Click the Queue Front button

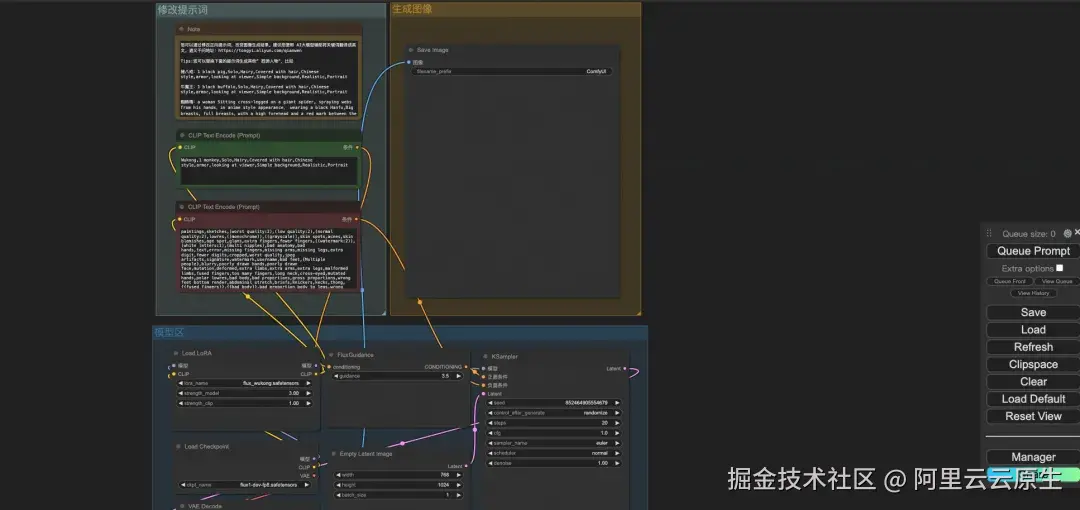(x=1009, y=281)
